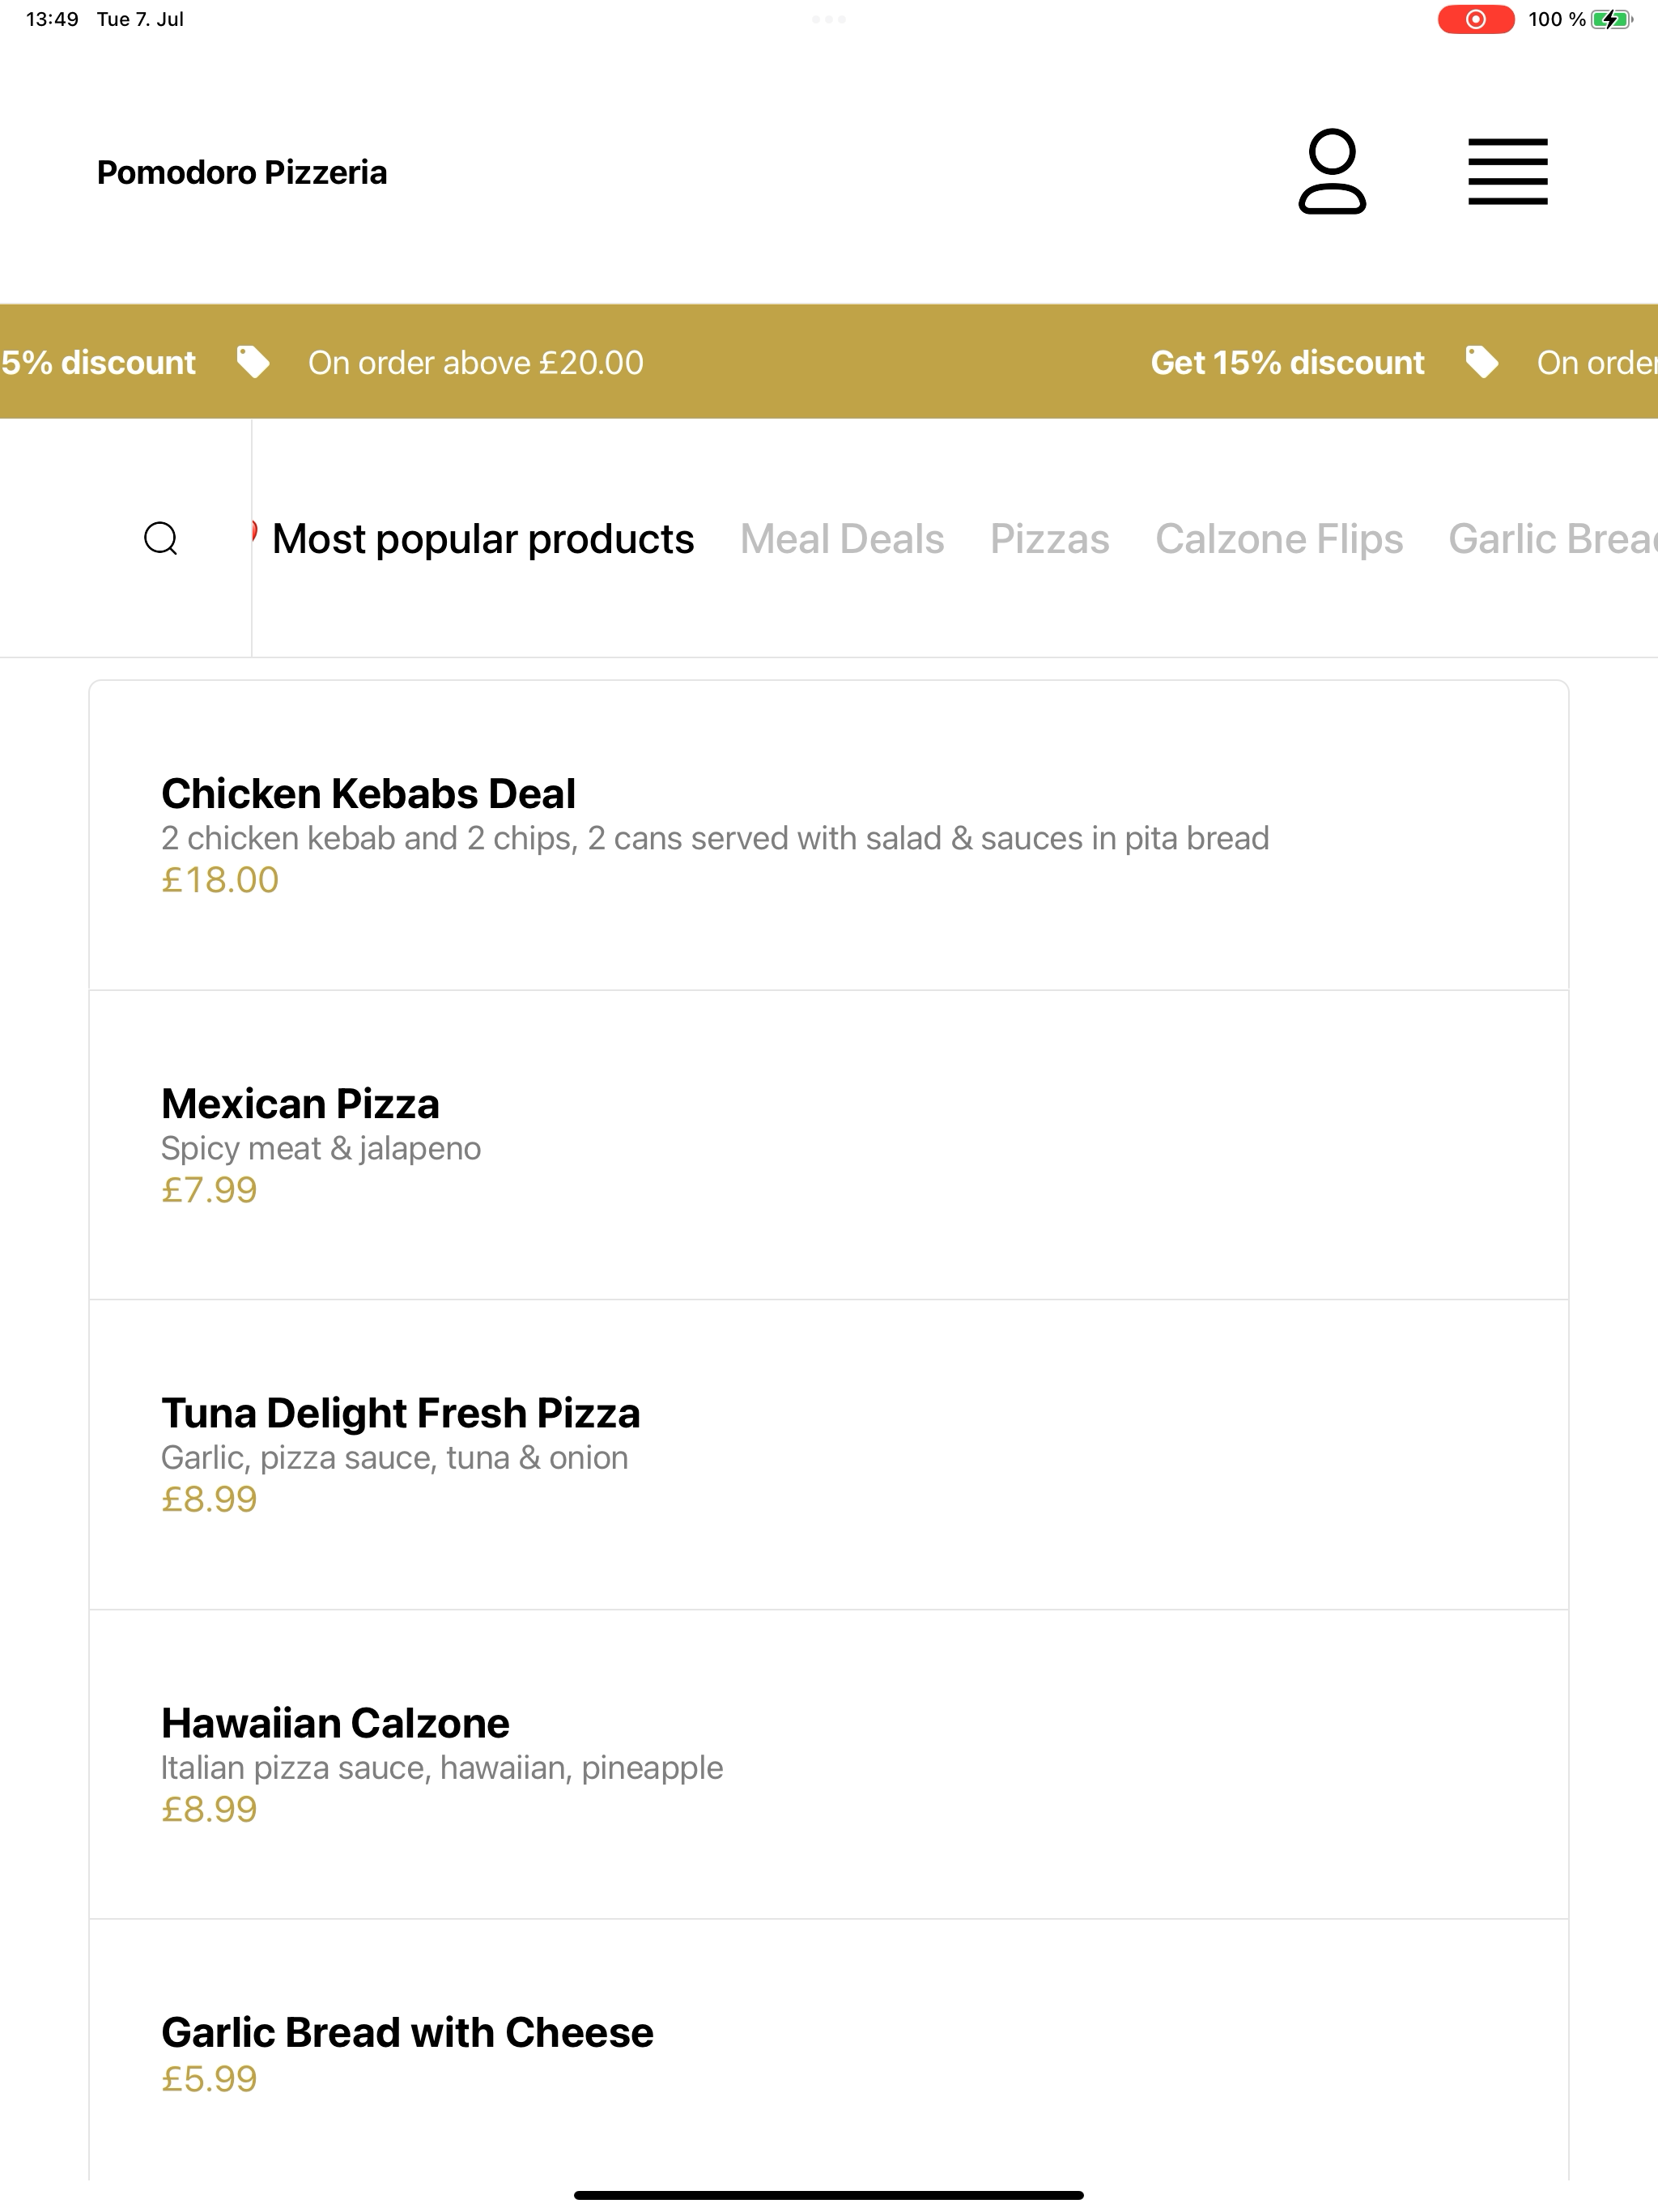Open the Pomodoro Pizzeria home link

pos(242,172)
